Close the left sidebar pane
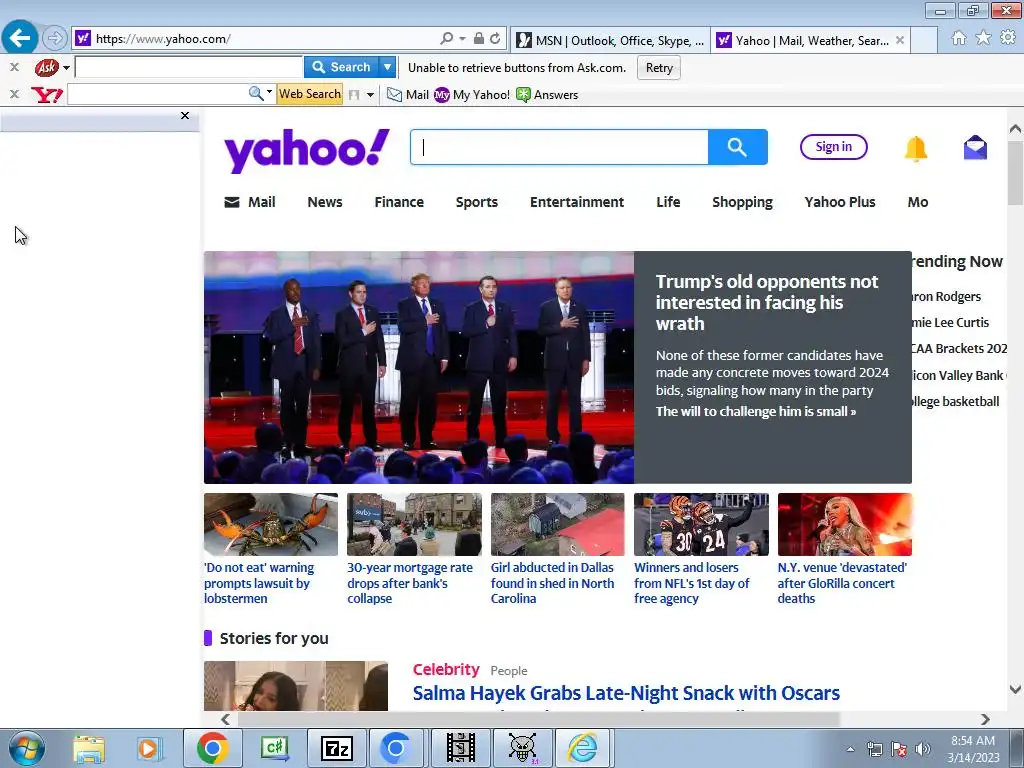The width and height of the screenshot is (1024, 768). tap(185, 116)
